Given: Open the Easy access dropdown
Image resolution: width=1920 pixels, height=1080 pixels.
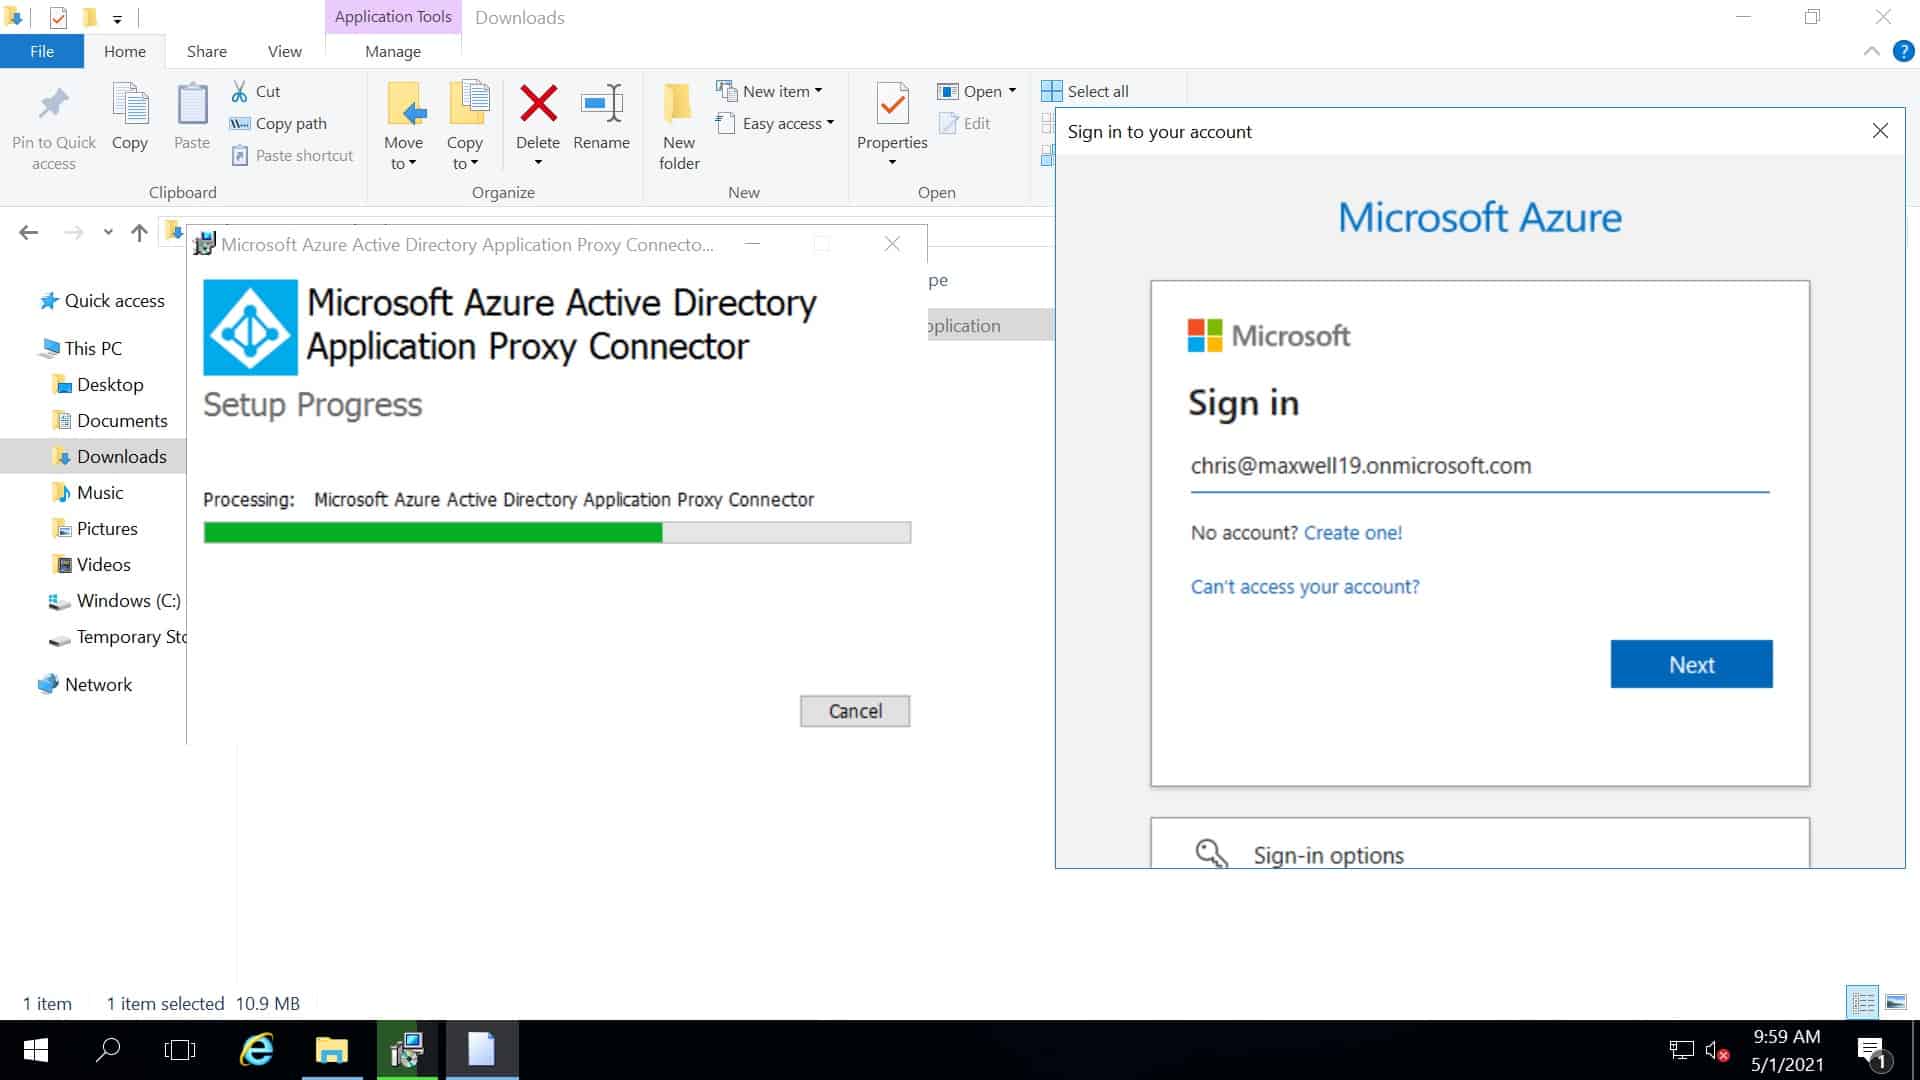Looking at the screenshot, I should [x=830, y=123].
